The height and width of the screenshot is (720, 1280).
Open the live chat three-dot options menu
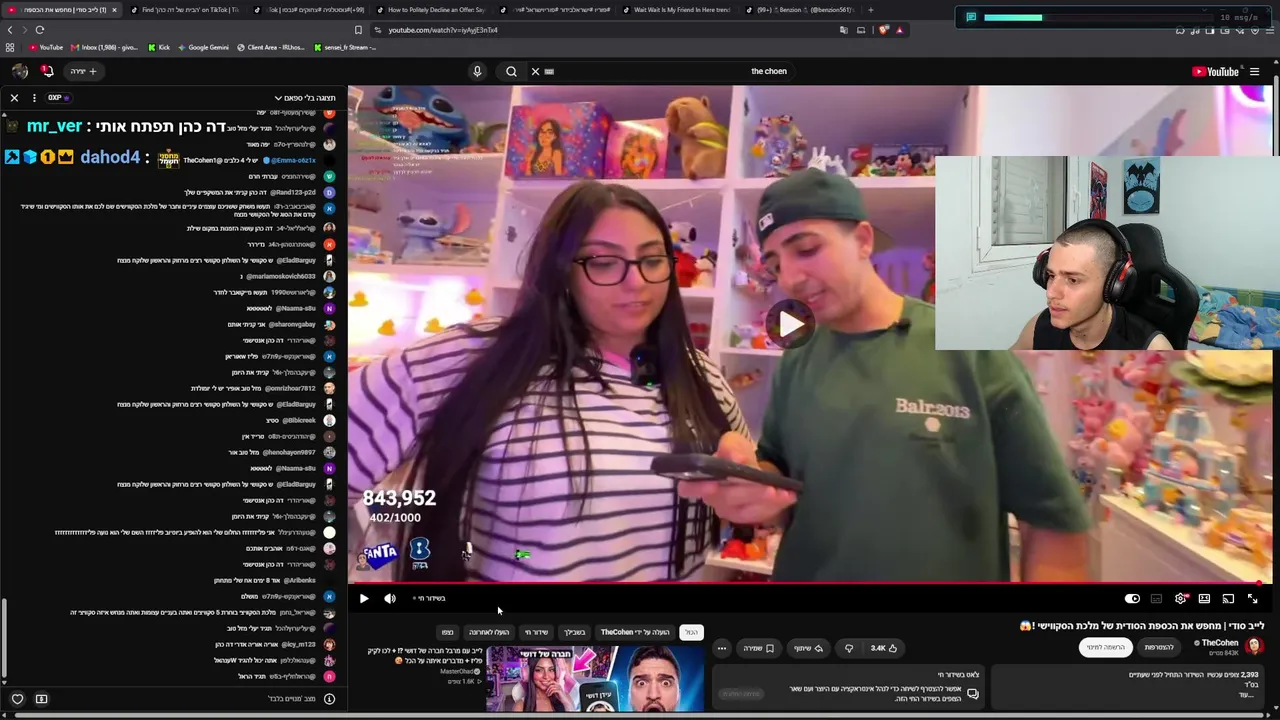point(34,98)
